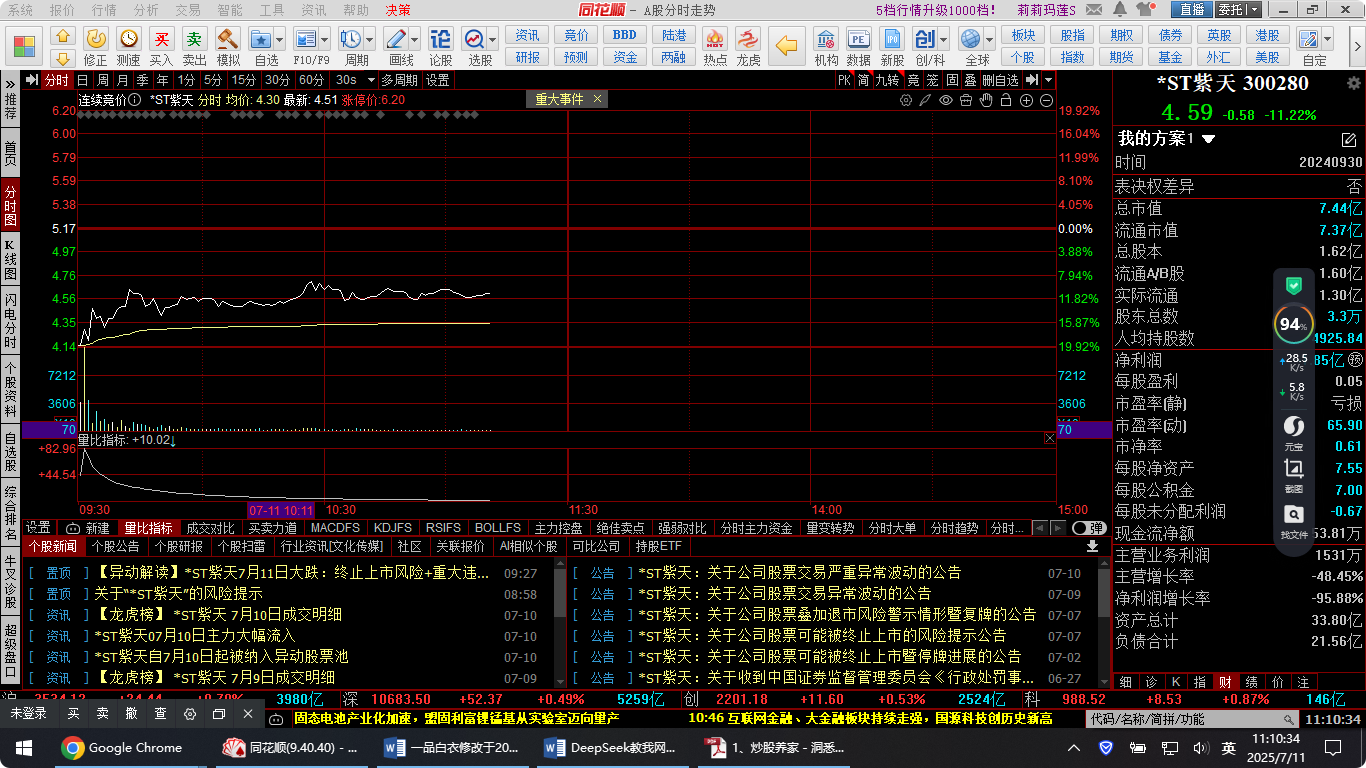This screenshot has width=1366, height=768.
Task: Toggle the eye visibility icon above chart
Action: coord(946,100)
